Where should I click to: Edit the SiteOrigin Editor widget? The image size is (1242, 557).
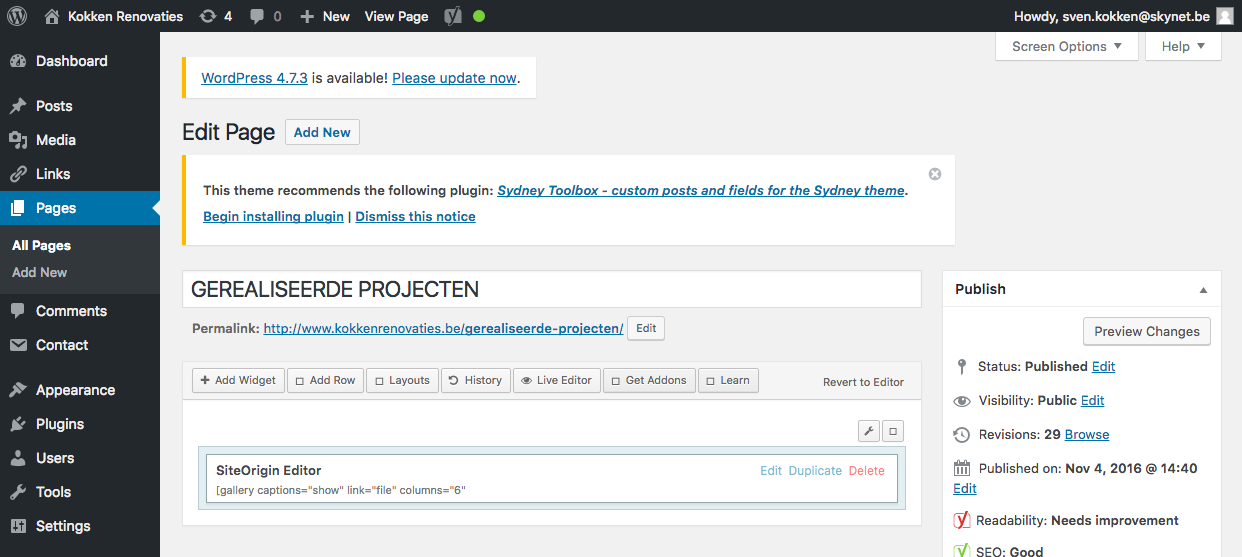tap(771, 471)
